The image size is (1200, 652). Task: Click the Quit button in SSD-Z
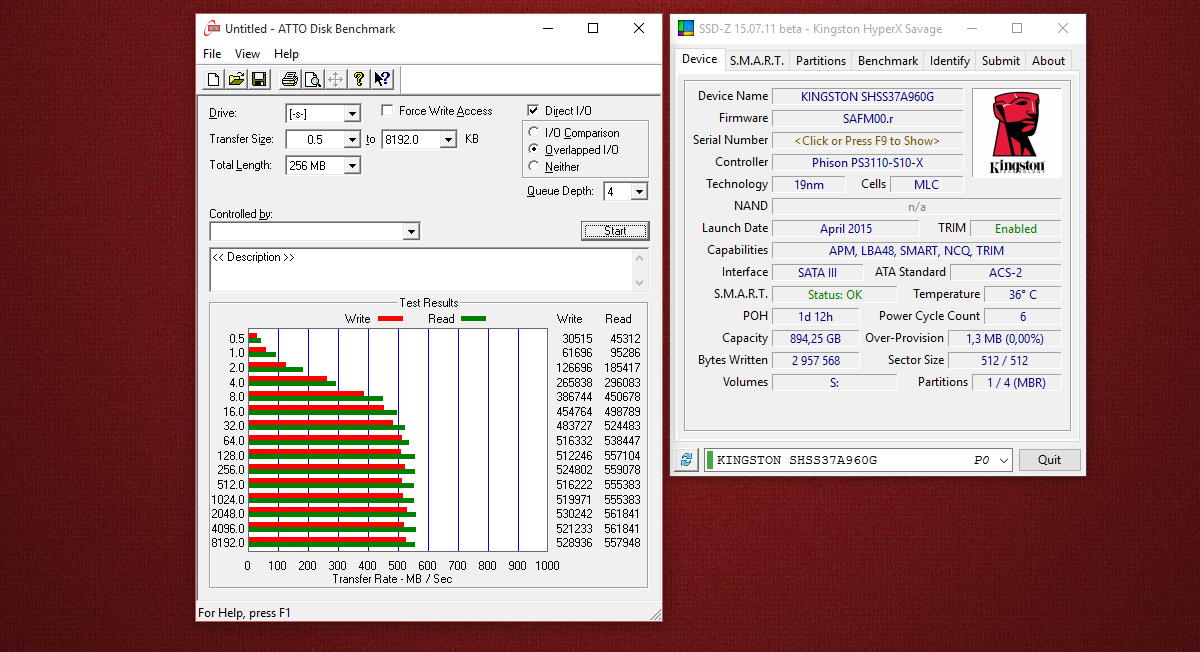(1049, 460)
